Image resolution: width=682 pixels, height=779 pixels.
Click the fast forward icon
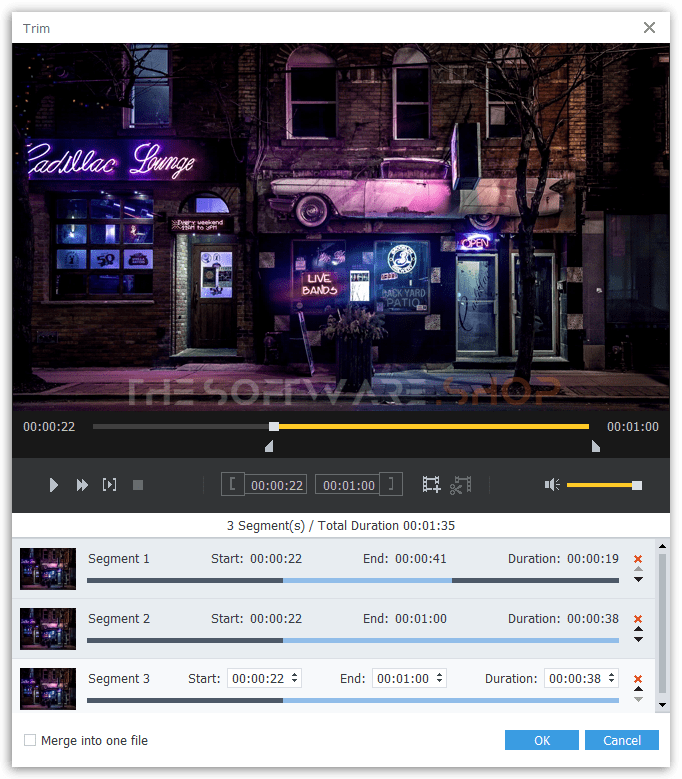(82, 485)
